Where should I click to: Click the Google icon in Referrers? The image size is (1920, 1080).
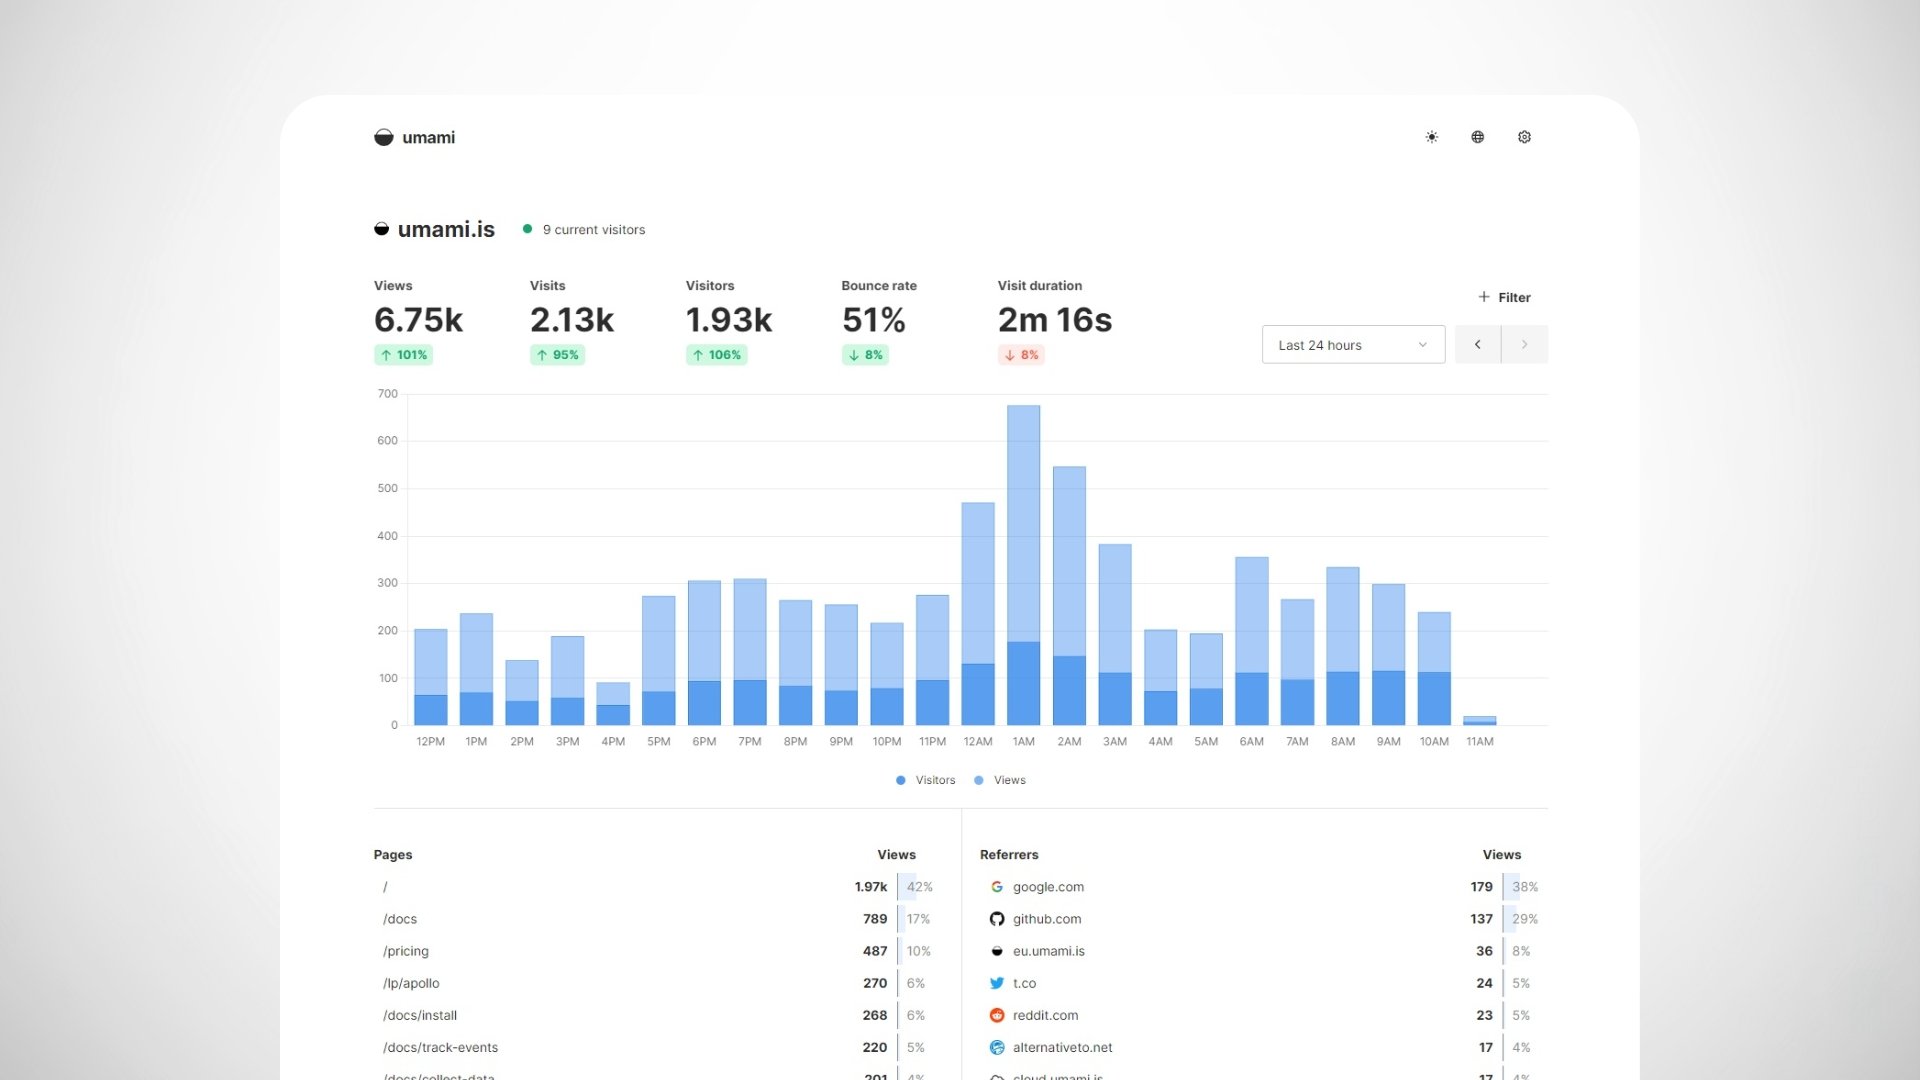[996, 887]
